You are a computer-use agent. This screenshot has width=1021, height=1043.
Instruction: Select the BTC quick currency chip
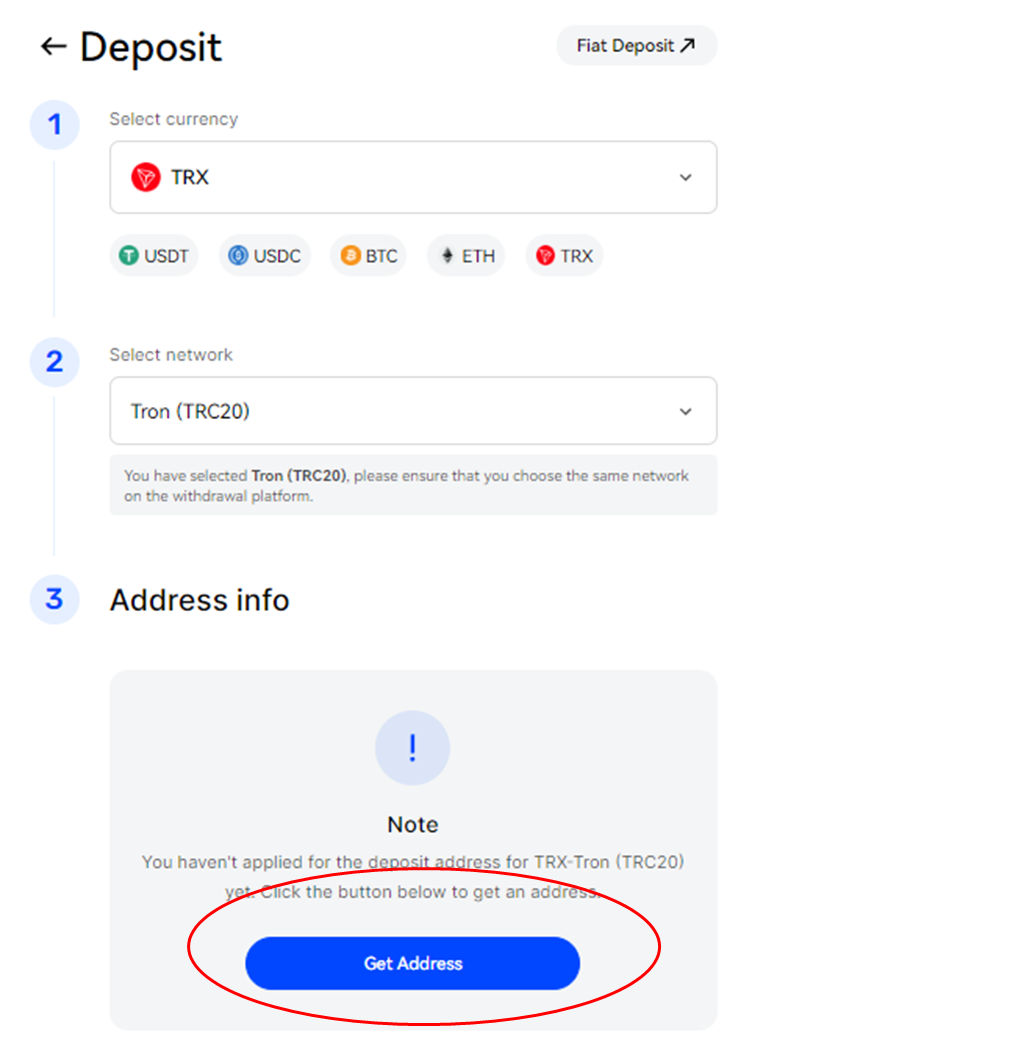[x=368, y=255]
